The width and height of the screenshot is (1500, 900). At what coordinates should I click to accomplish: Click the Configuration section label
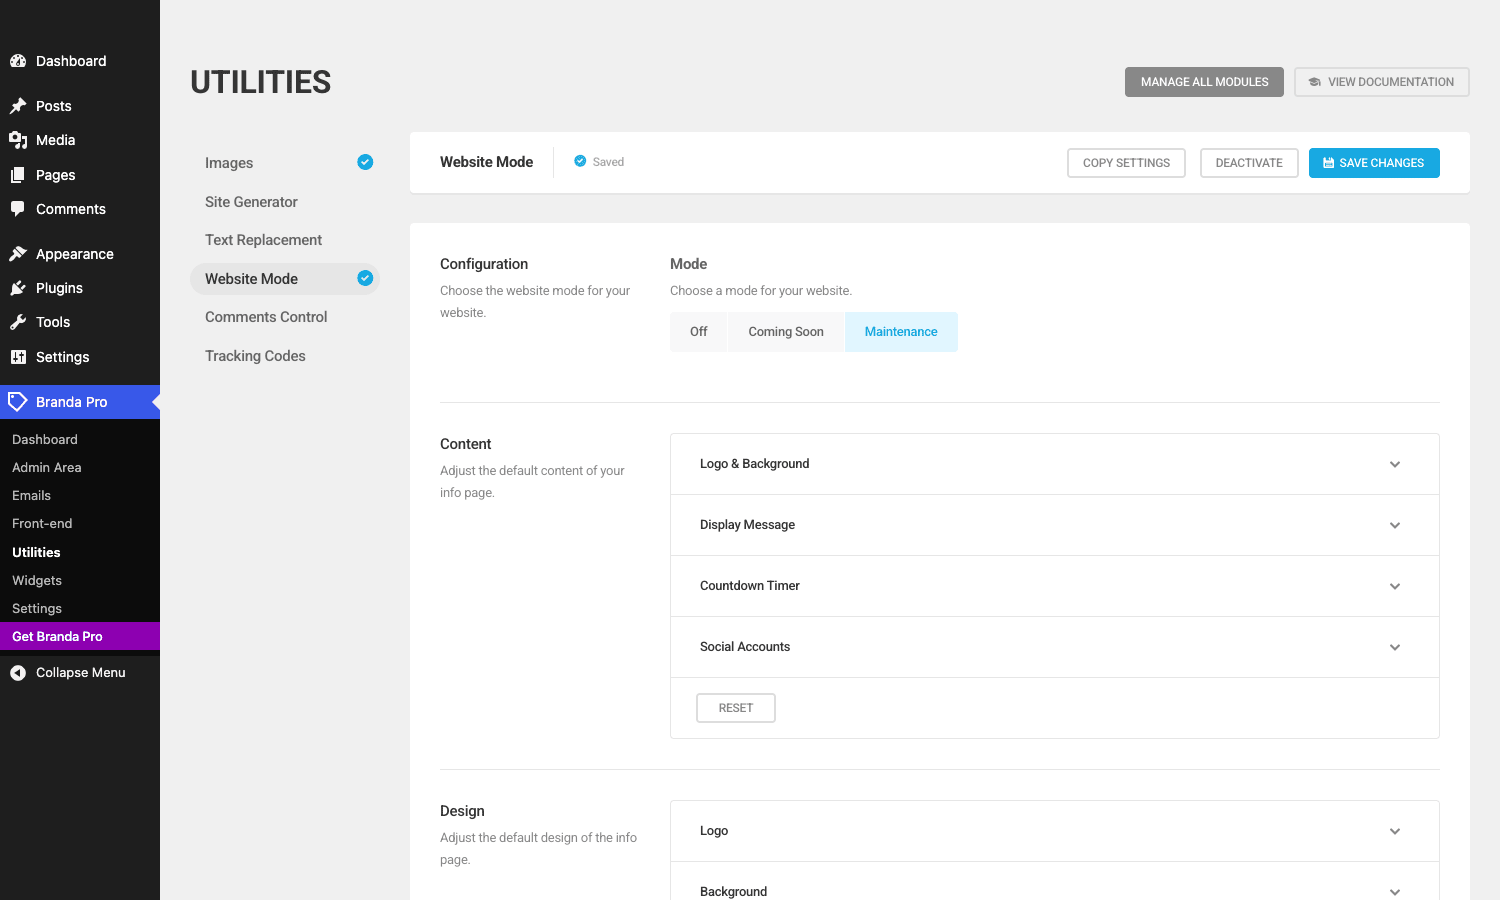pos(484,264)
